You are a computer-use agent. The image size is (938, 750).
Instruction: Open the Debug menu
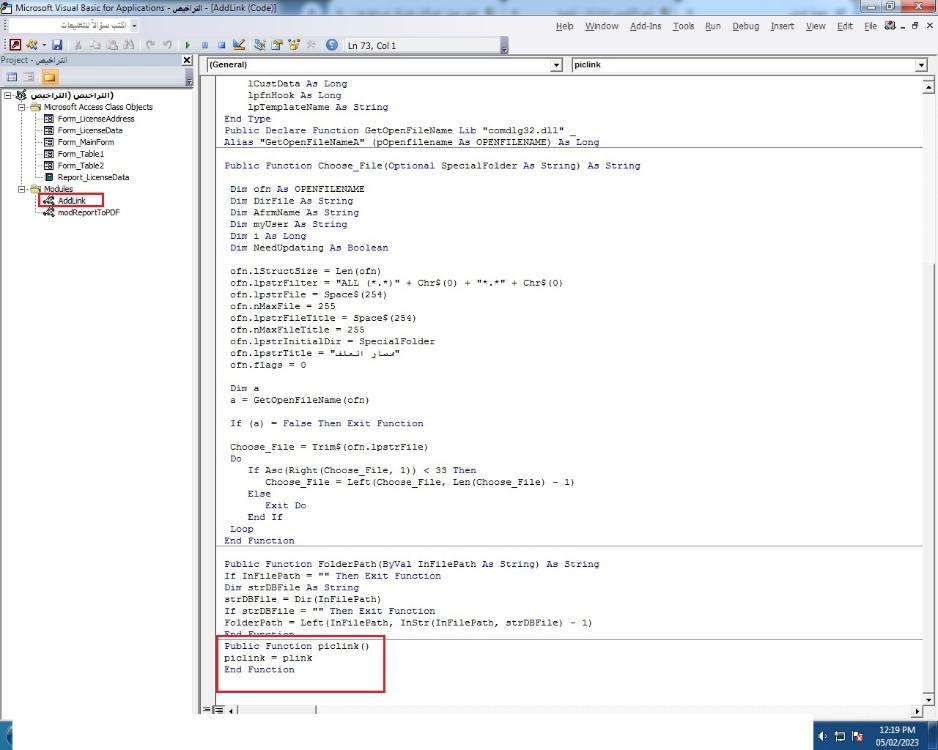click(x=745, y=26)
